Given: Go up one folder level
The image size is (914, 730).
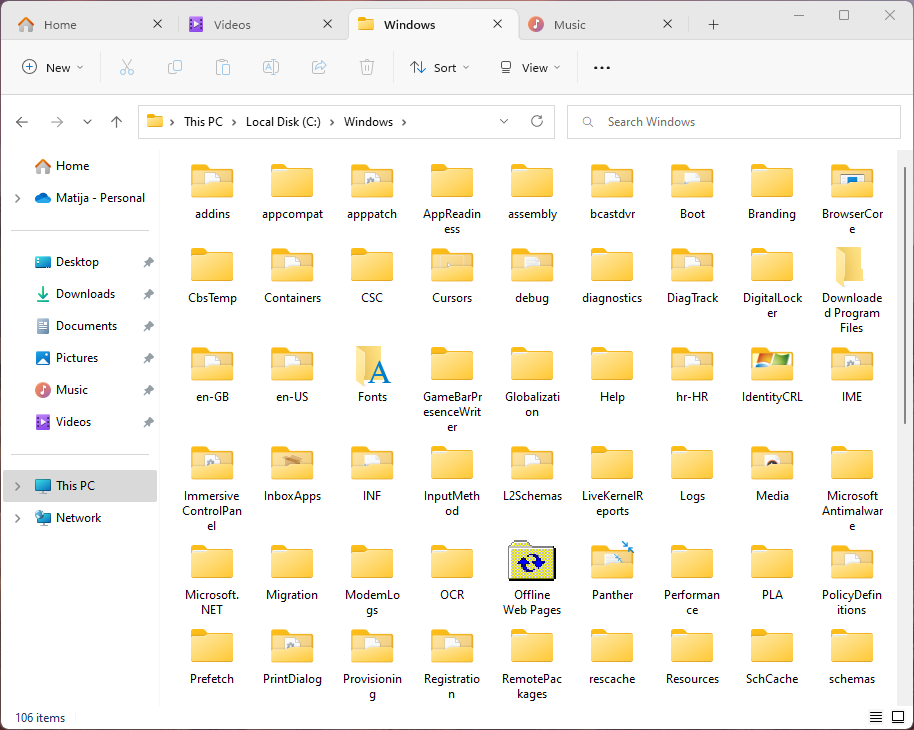Looking at the screenshot, I should 117,122.
